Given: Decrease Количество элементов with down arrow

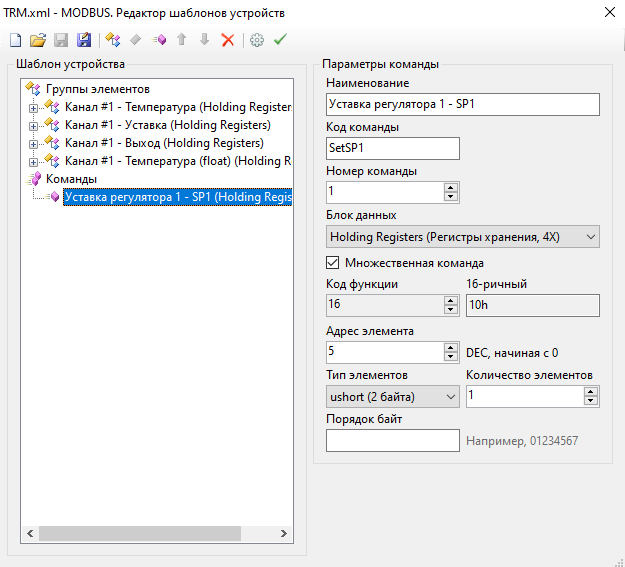Looking at the screenshot, I should [591, 401].
